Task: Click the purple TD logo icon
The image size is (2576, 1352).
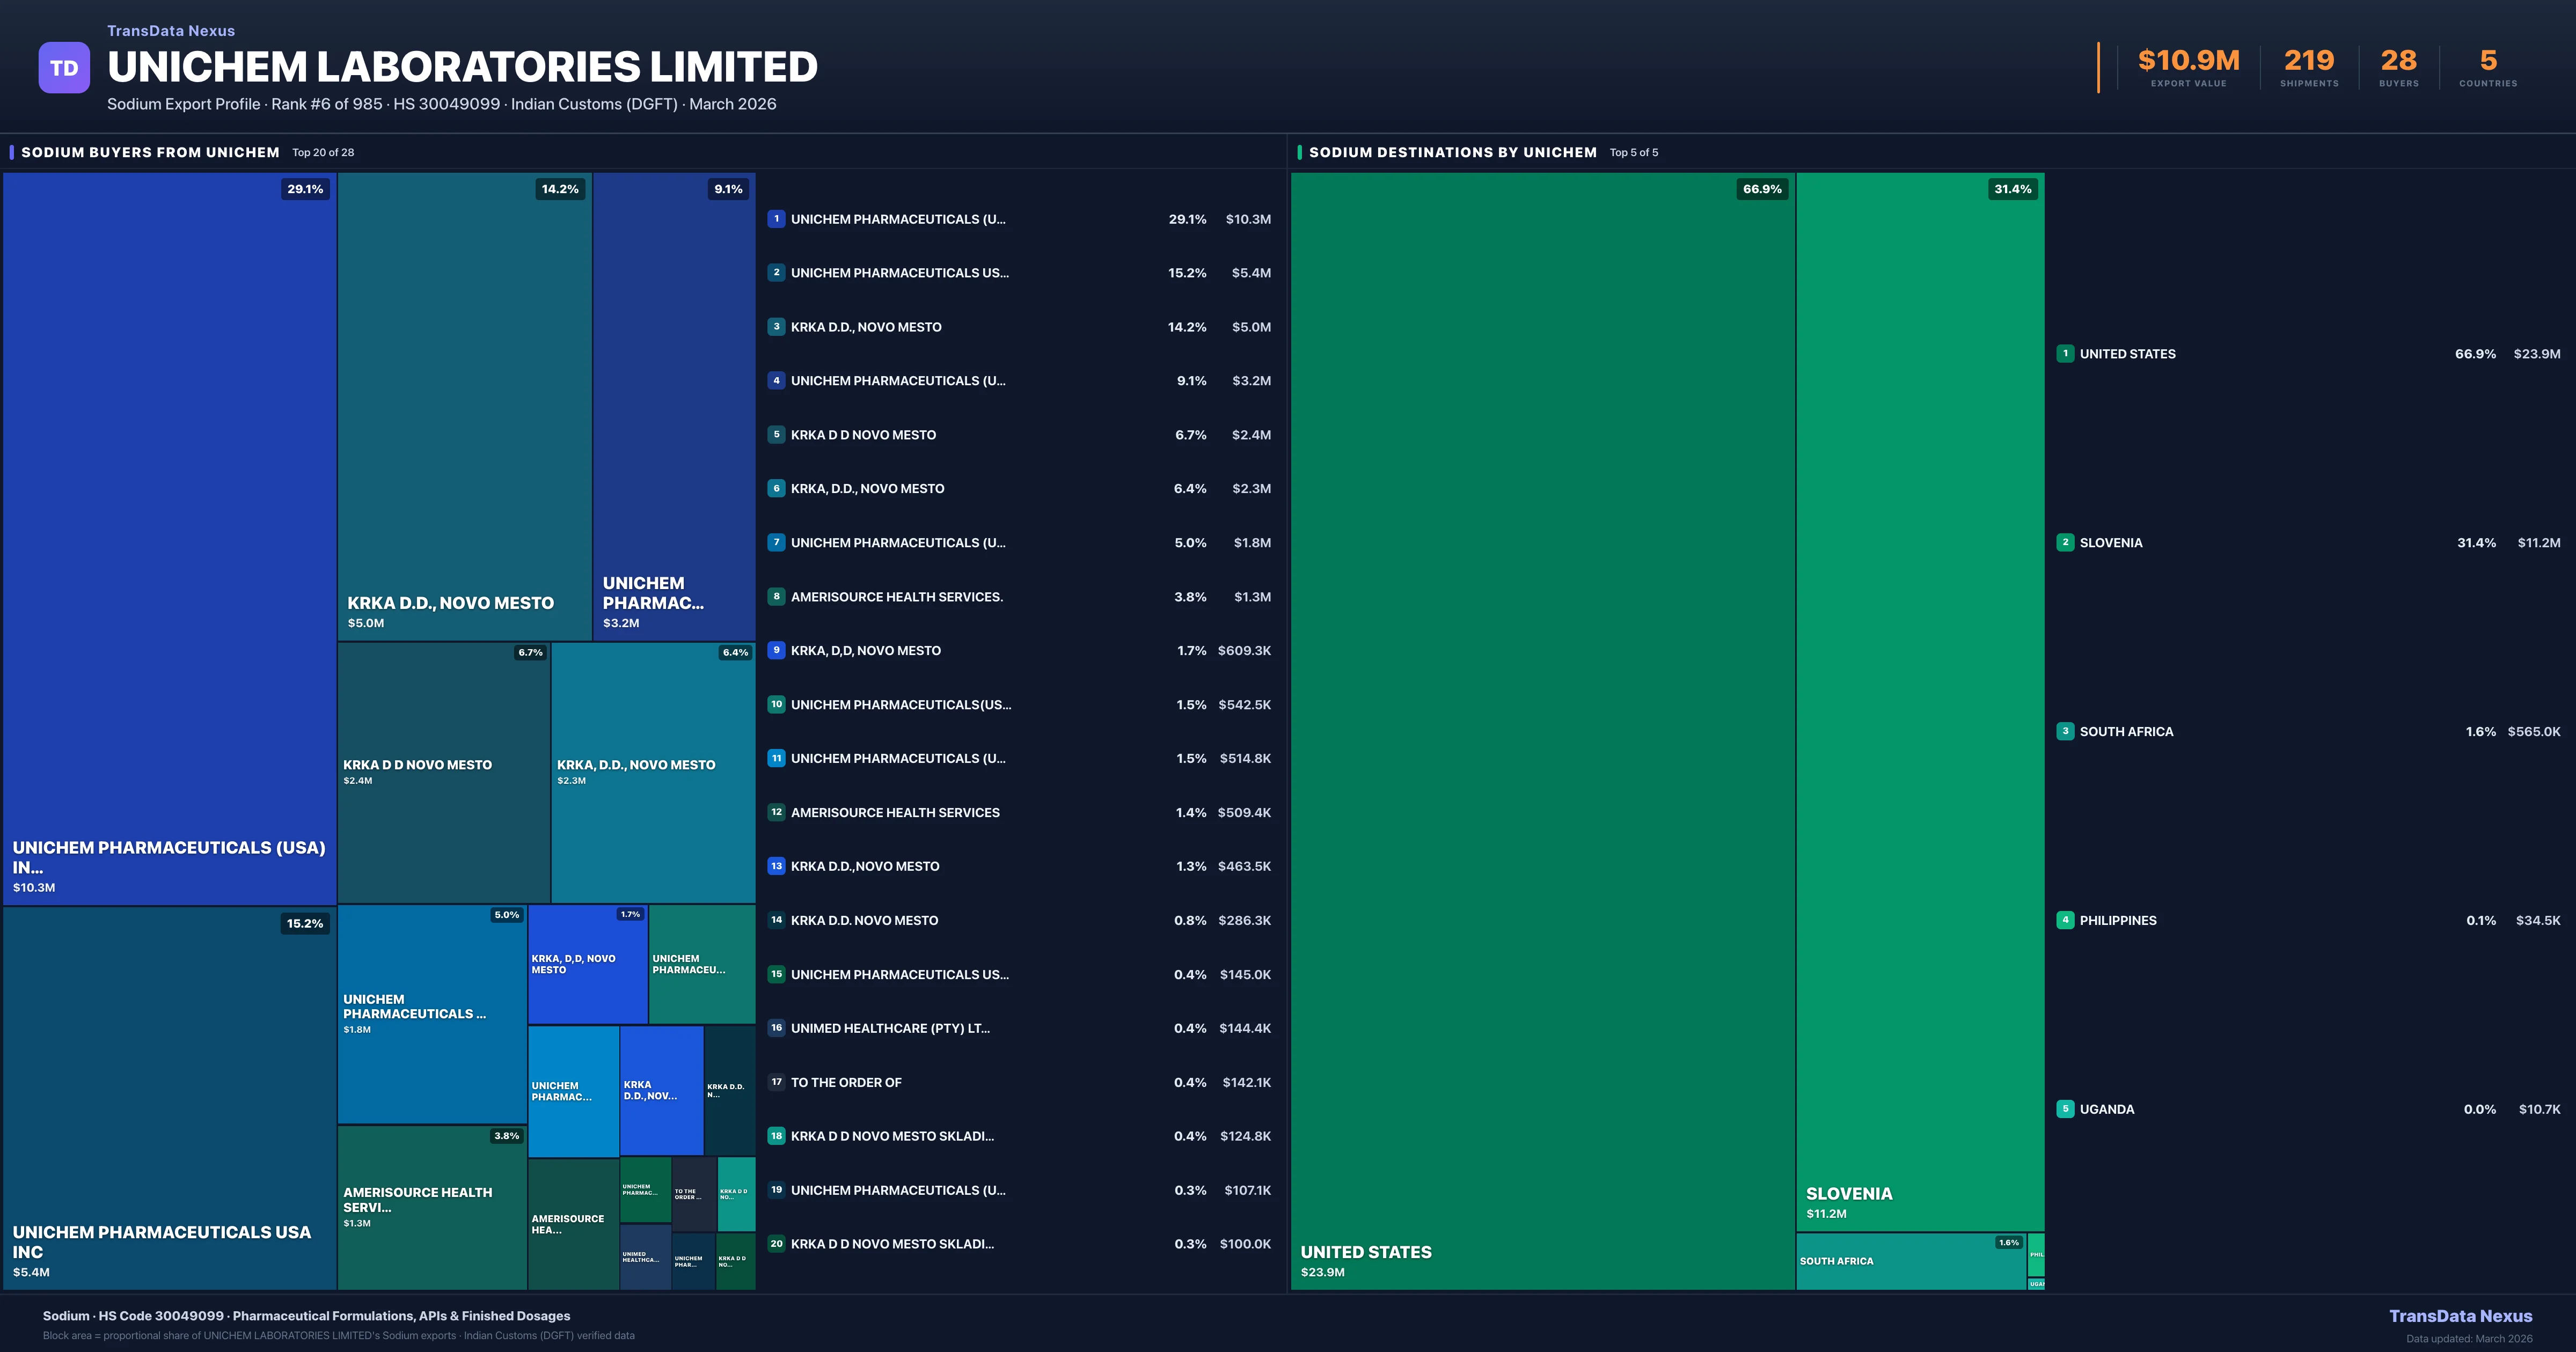Action: pyautogui.click(x=64, y=67)
